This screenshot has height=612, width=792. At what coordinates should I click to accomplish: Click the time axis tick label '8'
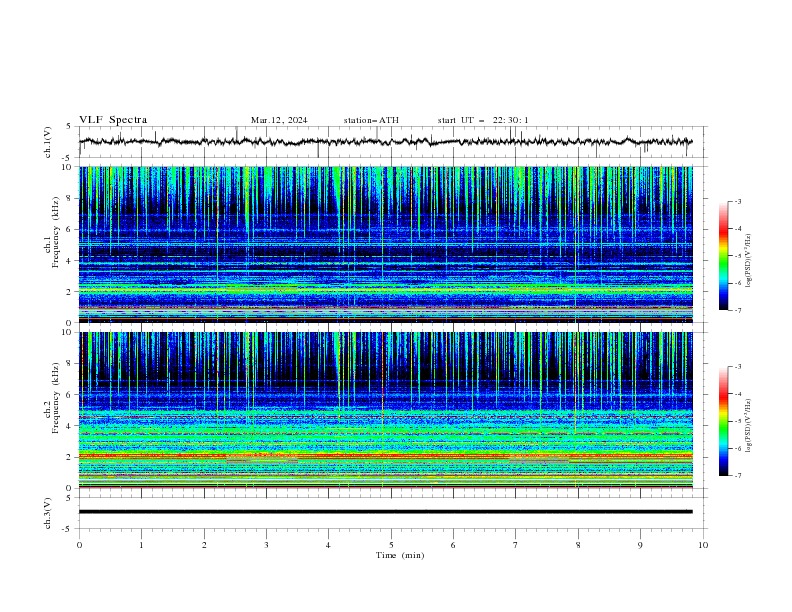pyautogui.click(x=578, y=545)
